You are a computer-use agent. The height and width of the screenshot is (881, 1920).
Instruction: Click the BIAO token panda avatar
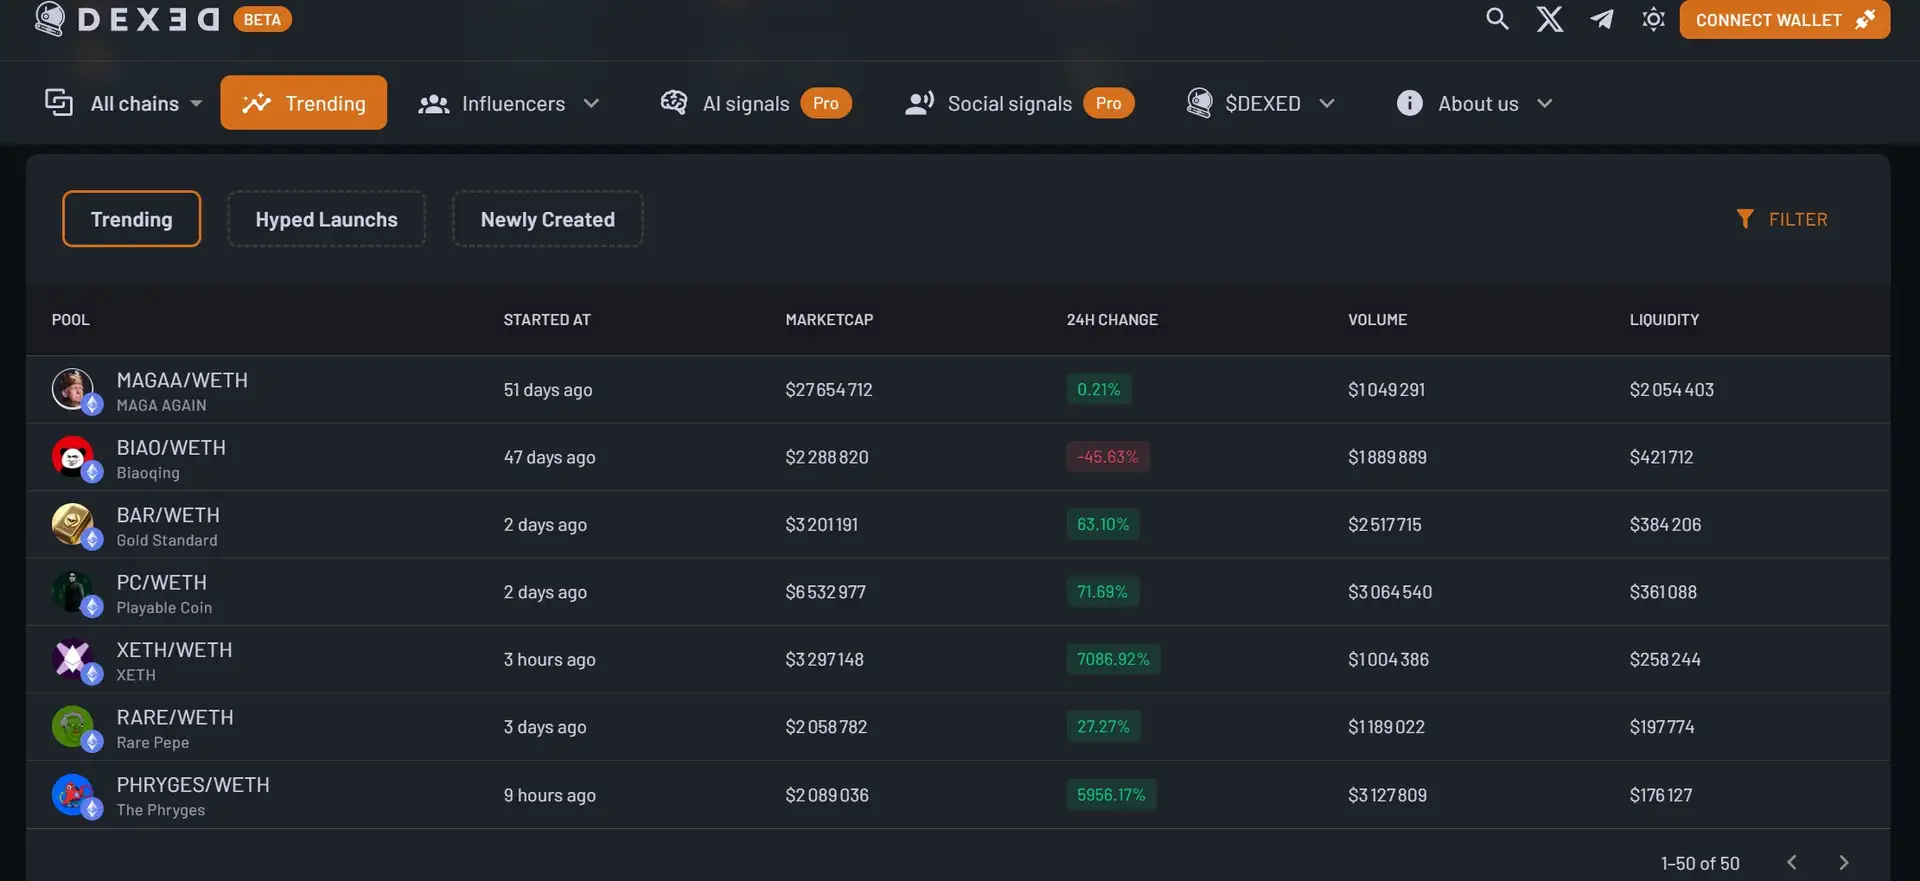[x=73, y=457]
